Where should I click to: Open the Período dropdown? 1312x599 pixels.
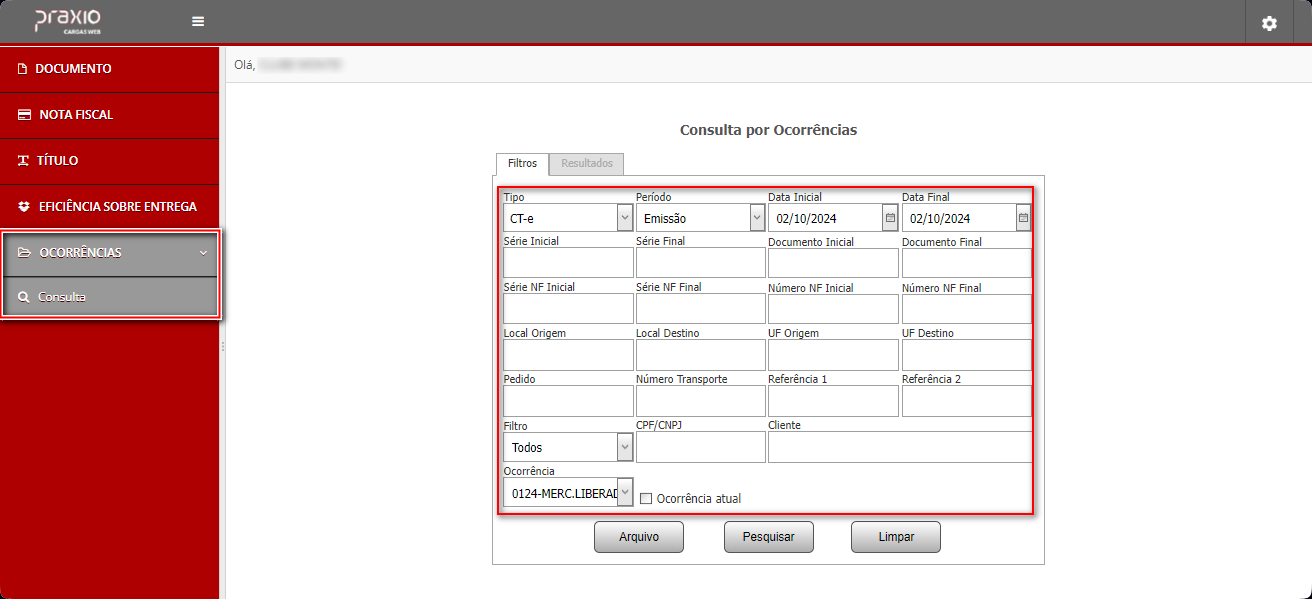tap(701, 218)
